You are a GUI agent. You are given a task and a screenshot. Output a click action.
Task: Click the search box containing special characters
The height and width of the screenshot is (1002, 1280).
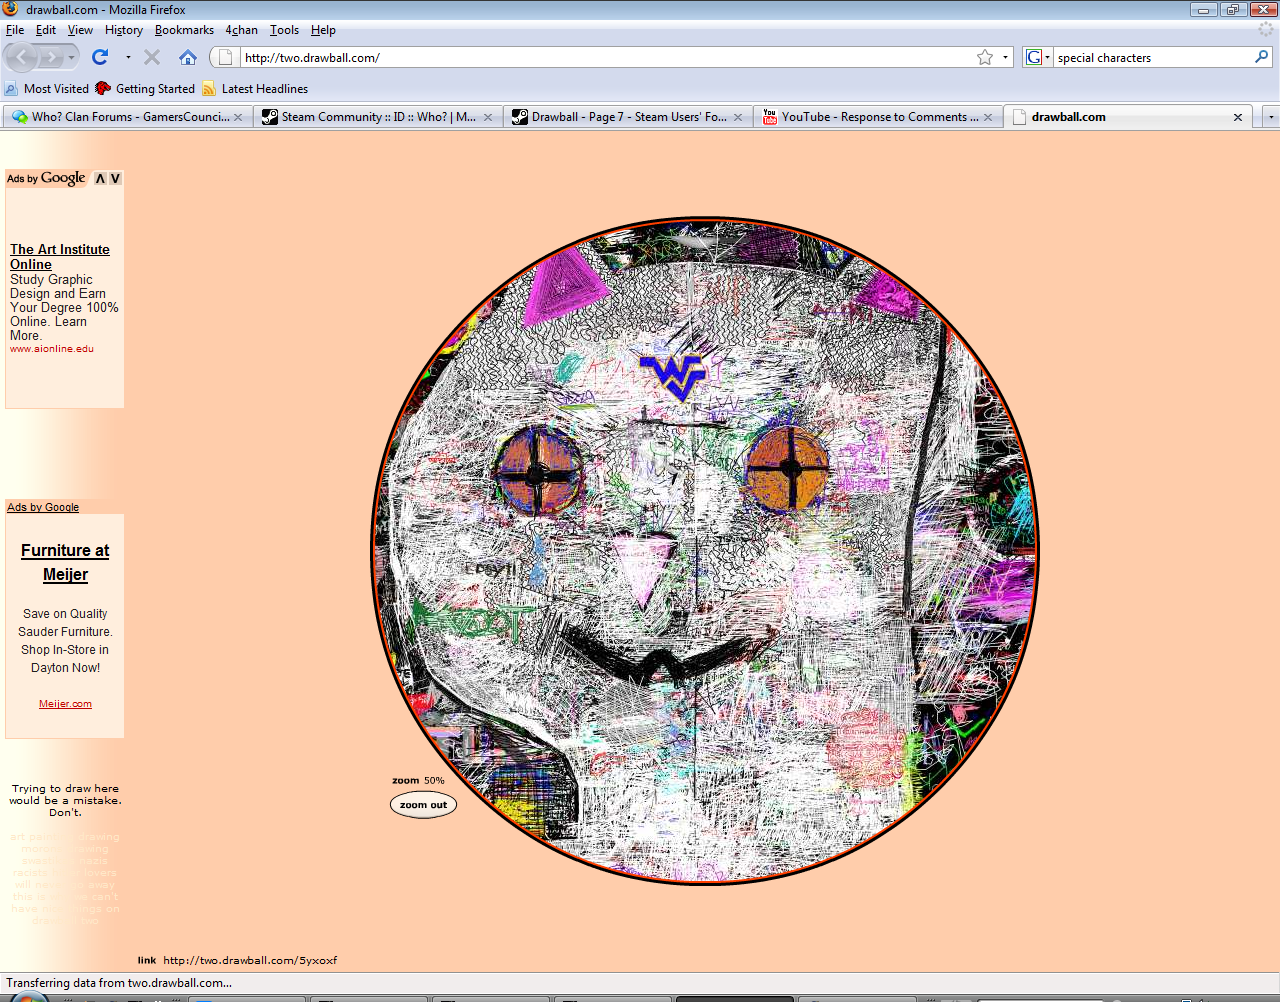(x=1153, y=57)
